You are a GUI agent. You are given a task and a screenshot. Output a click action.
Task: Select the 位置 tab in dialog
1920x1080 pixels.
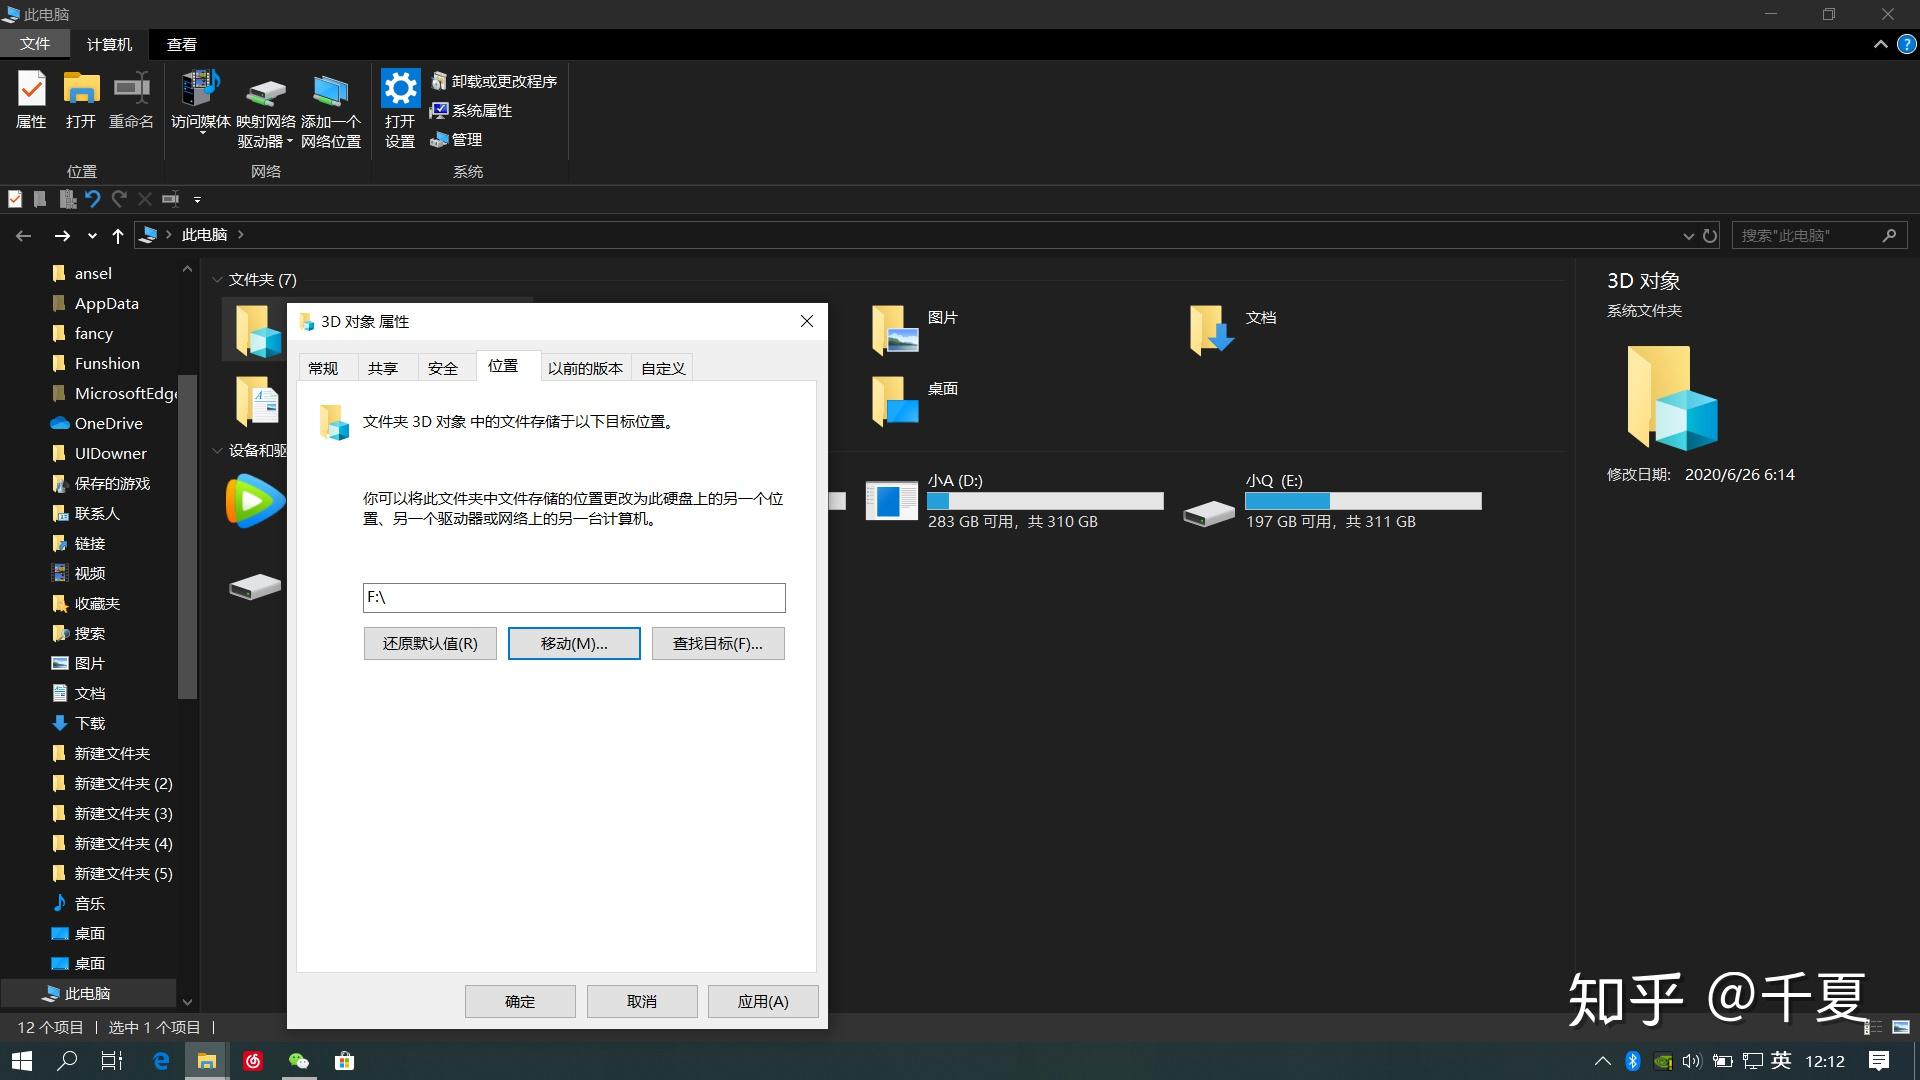coord(501,367)
